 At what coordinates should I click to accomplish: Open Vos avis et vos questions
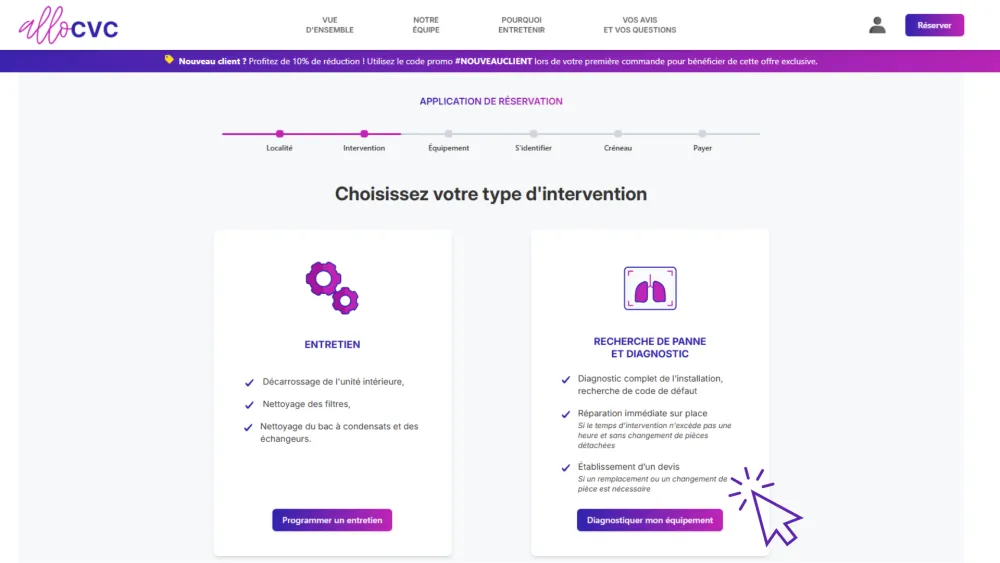click(640, 25)
